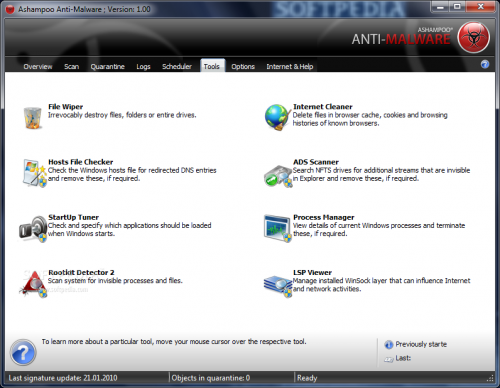The width and height of the screenshot is (500, 388).
Task: Go to the Quarantine tab
Action: [108, 67]
